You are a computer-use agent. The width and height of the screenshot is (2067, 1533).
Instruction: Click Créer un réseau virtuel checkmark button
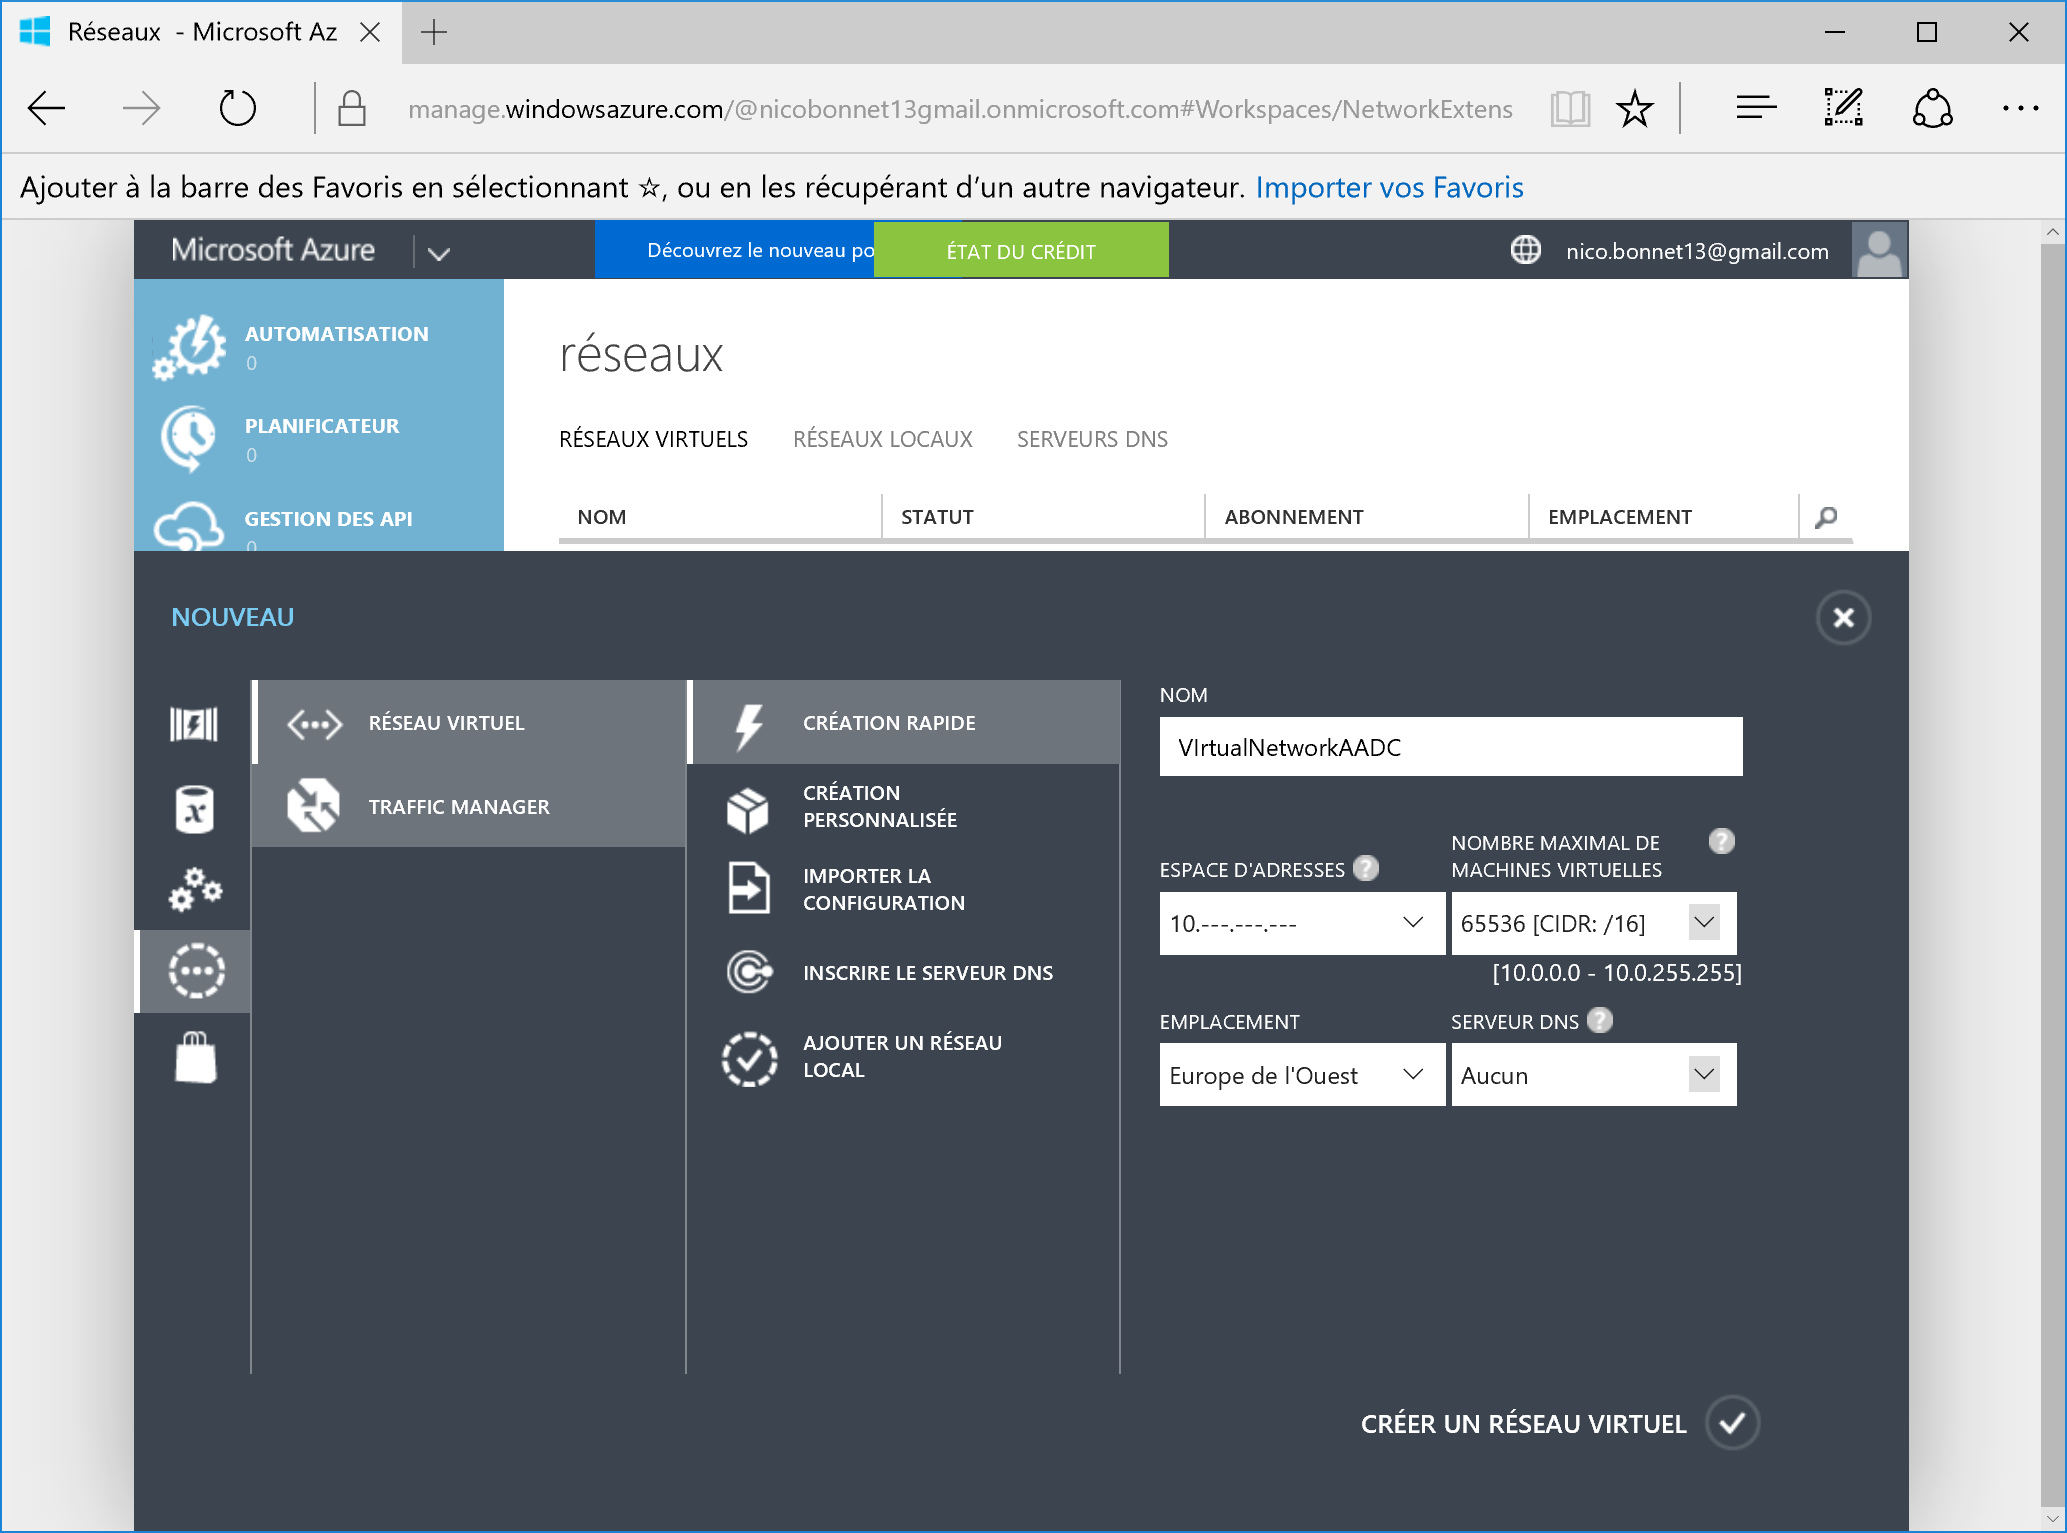(x=1732, y=1423)
